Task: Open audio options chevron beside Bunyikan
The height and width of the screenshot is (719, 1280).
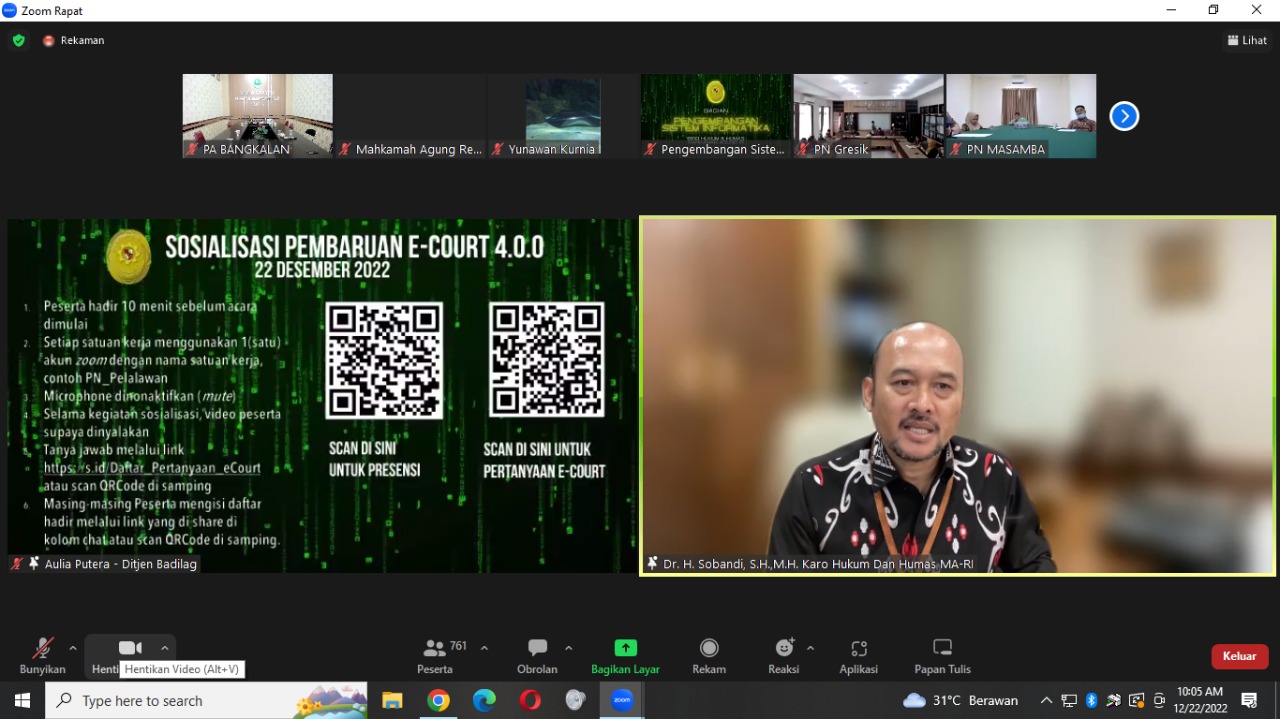Action: click(x=72, y=648)
